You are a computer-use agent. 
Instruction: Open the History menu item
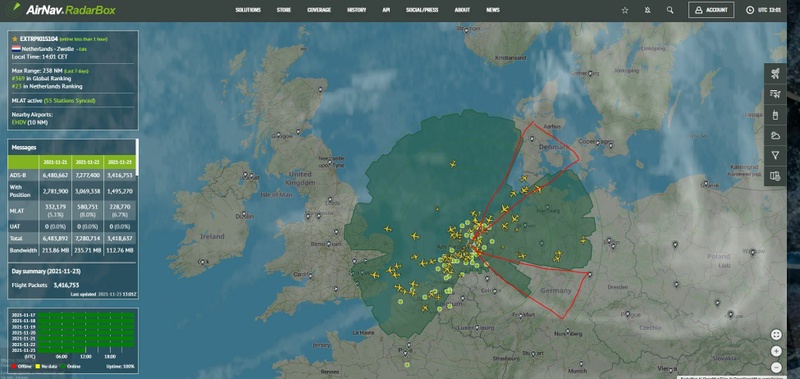(357, 10)
